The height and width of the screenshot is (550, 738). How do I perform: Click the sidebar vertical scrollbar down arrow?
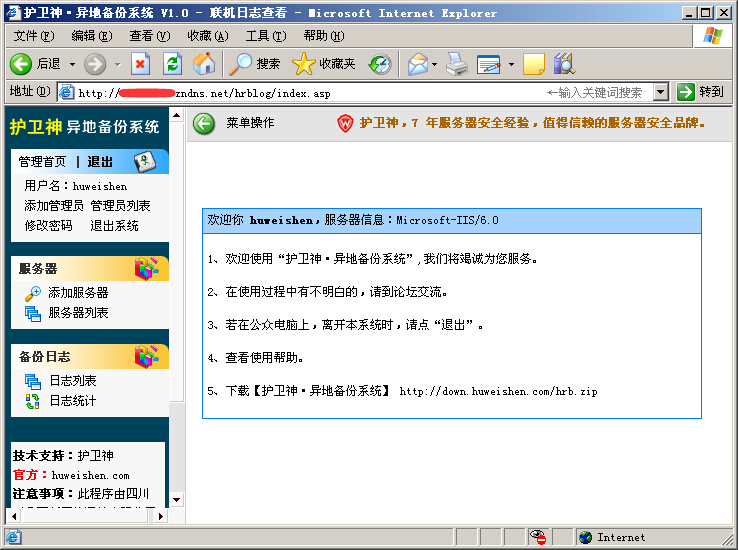click(176, 500)
